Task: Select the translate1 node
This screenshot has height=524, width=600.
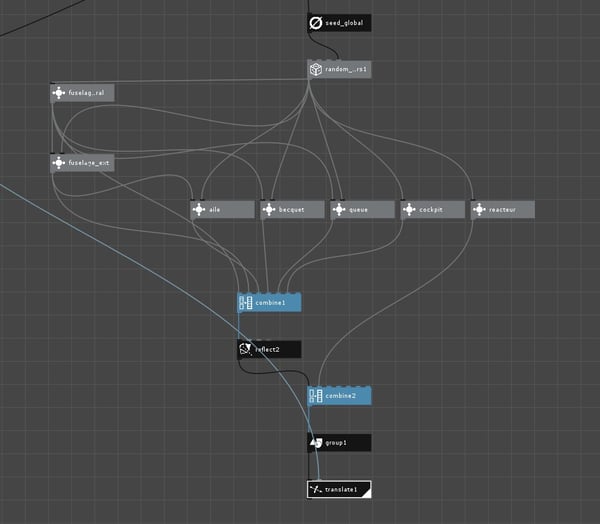Action: [x=339, y=490]
